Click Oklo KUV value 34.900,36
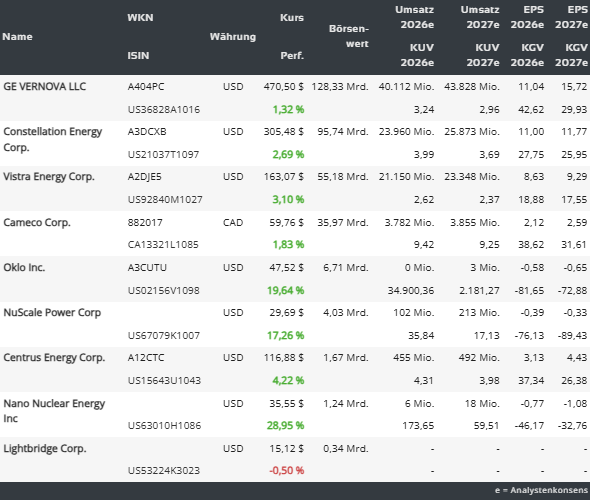The image size is (590, 500). 411,290
